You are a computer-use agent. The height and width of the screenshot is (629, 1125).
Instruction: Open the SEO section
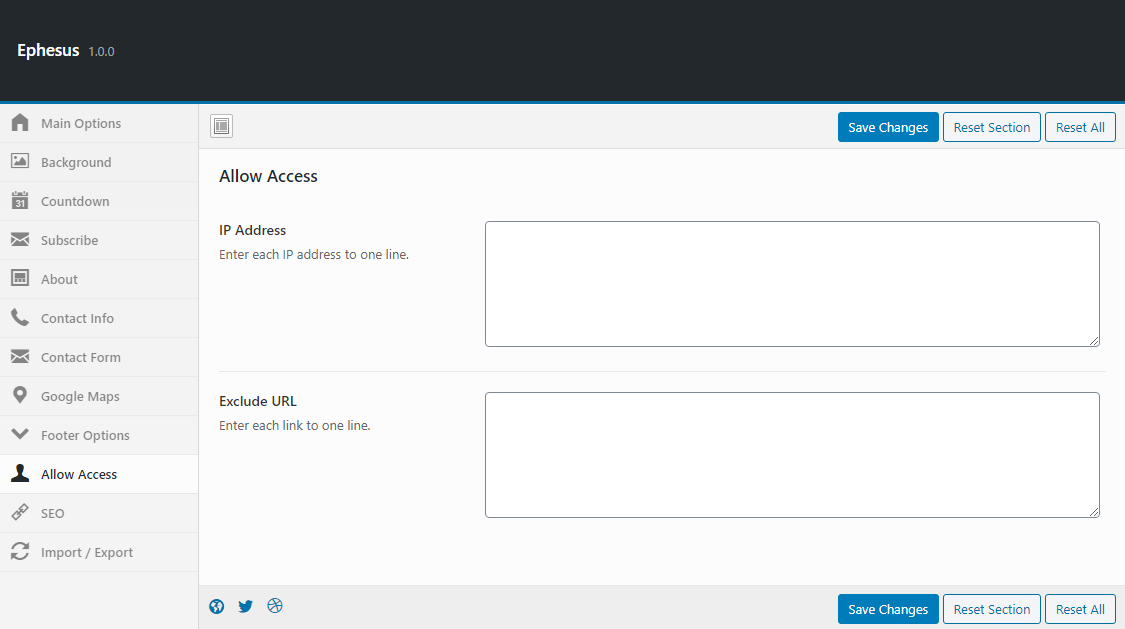tap(52, 513)
